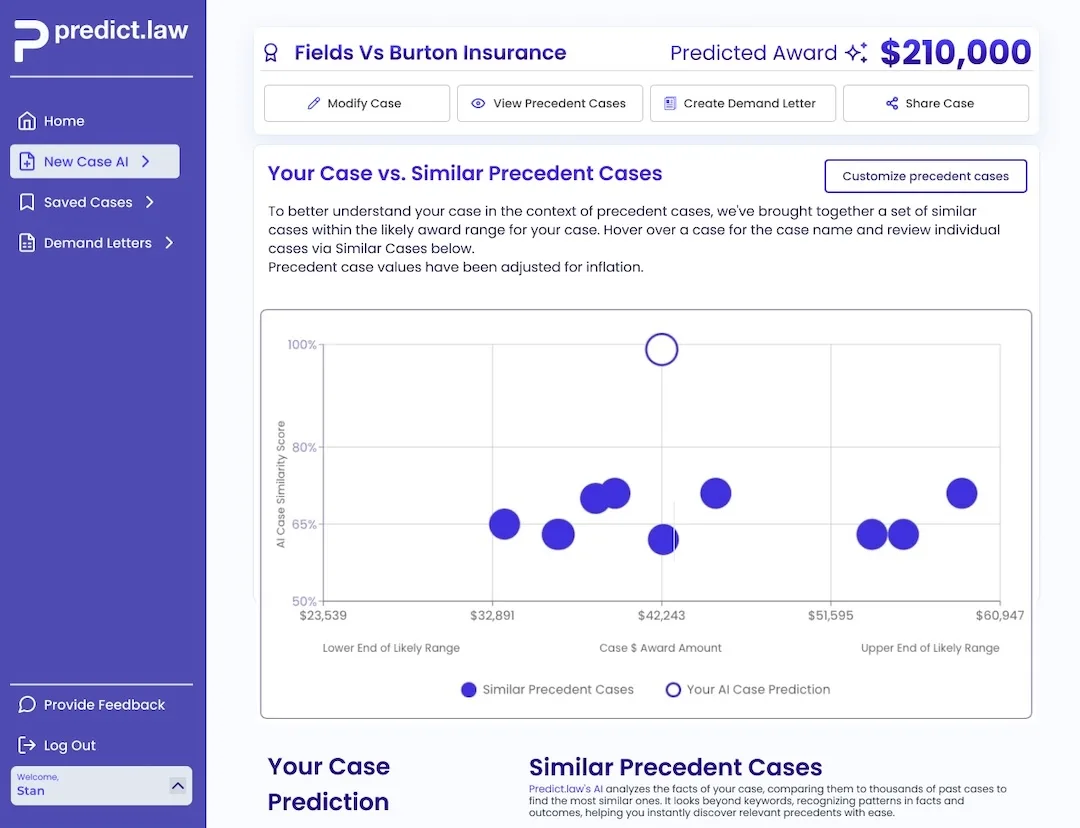1080x828 pixels.
Task: Click the Home house icon
Action: (x=27, y=121)
